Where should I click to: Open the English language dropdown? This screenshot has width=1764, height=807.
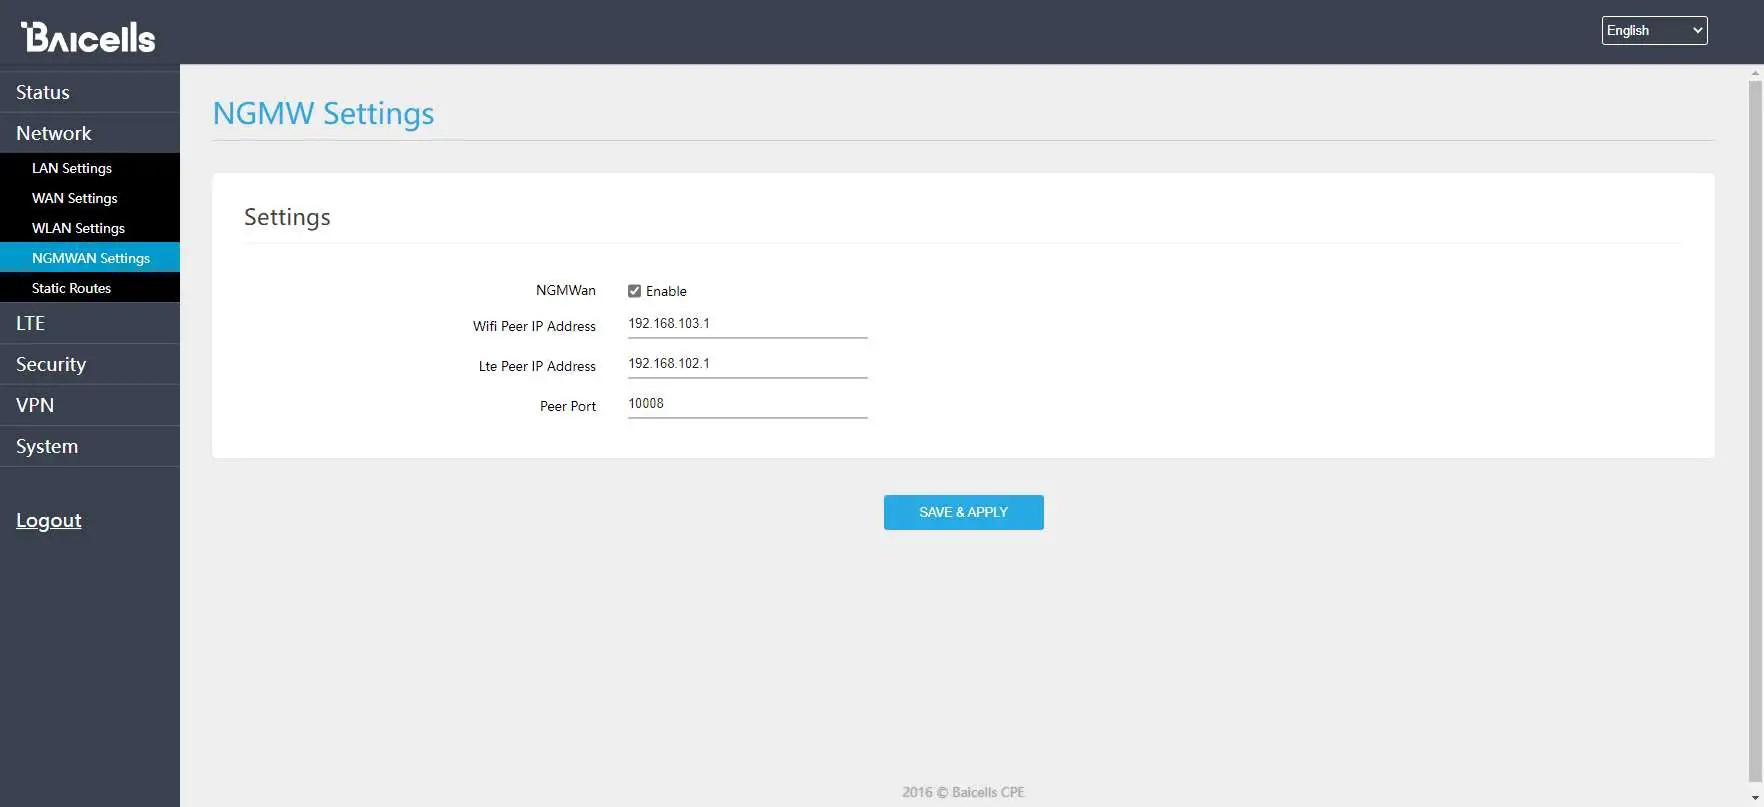1654,30
